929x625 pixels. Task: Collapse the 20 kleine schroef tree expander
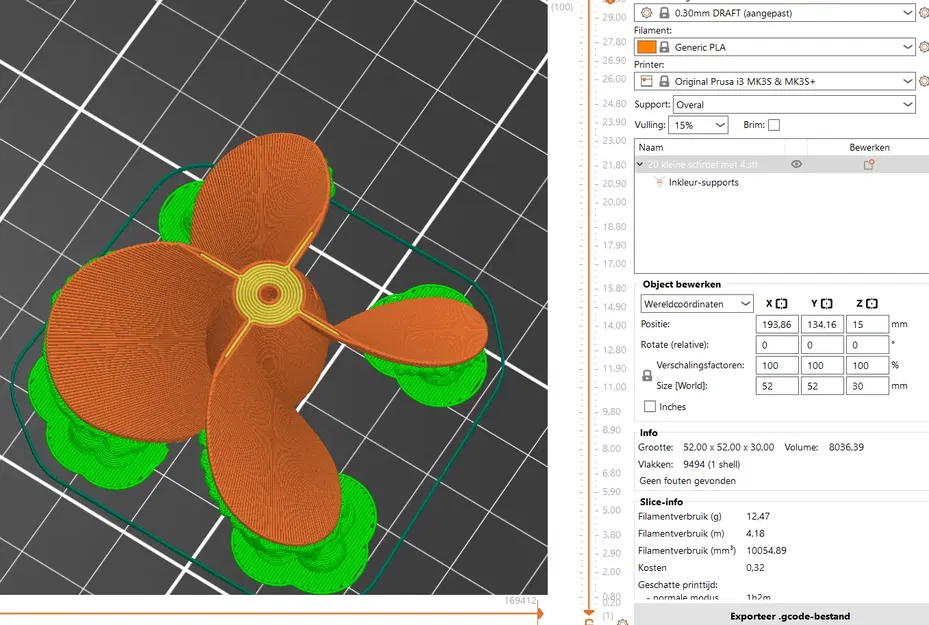(x=640, y=164)
